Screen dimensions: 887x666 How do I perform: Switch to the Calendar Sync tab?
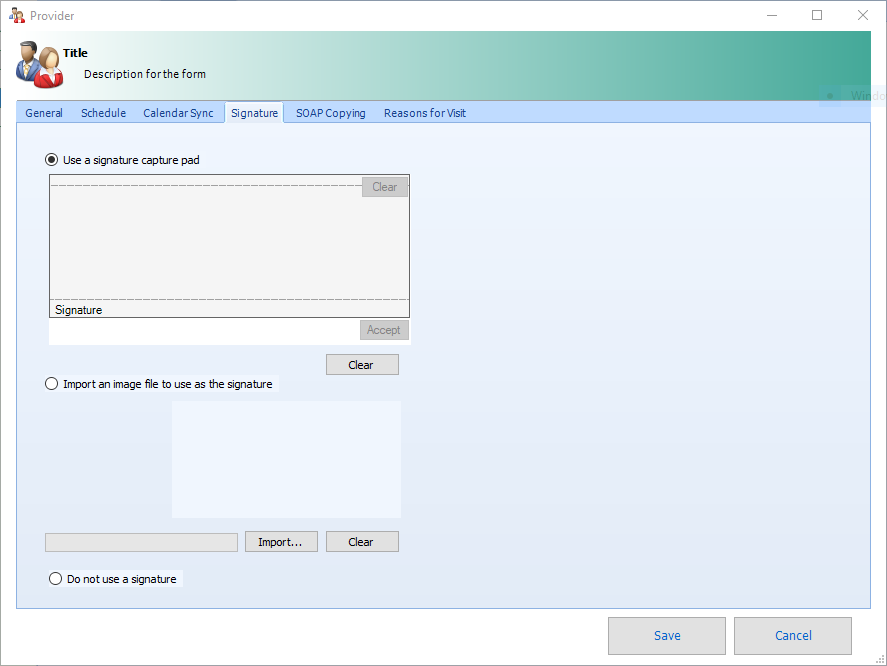point(178,113)
